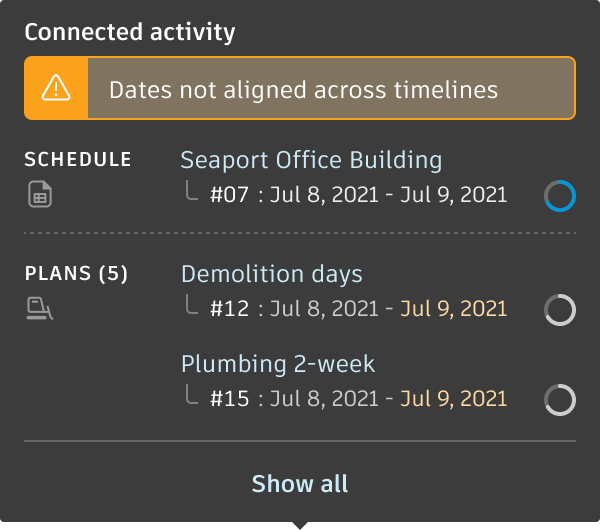Image resolution: width=600 pixels, height=530 pixels.
Task: Click the highlighted Jul 9, 2021 date for #15
Action: pos(454,399)
